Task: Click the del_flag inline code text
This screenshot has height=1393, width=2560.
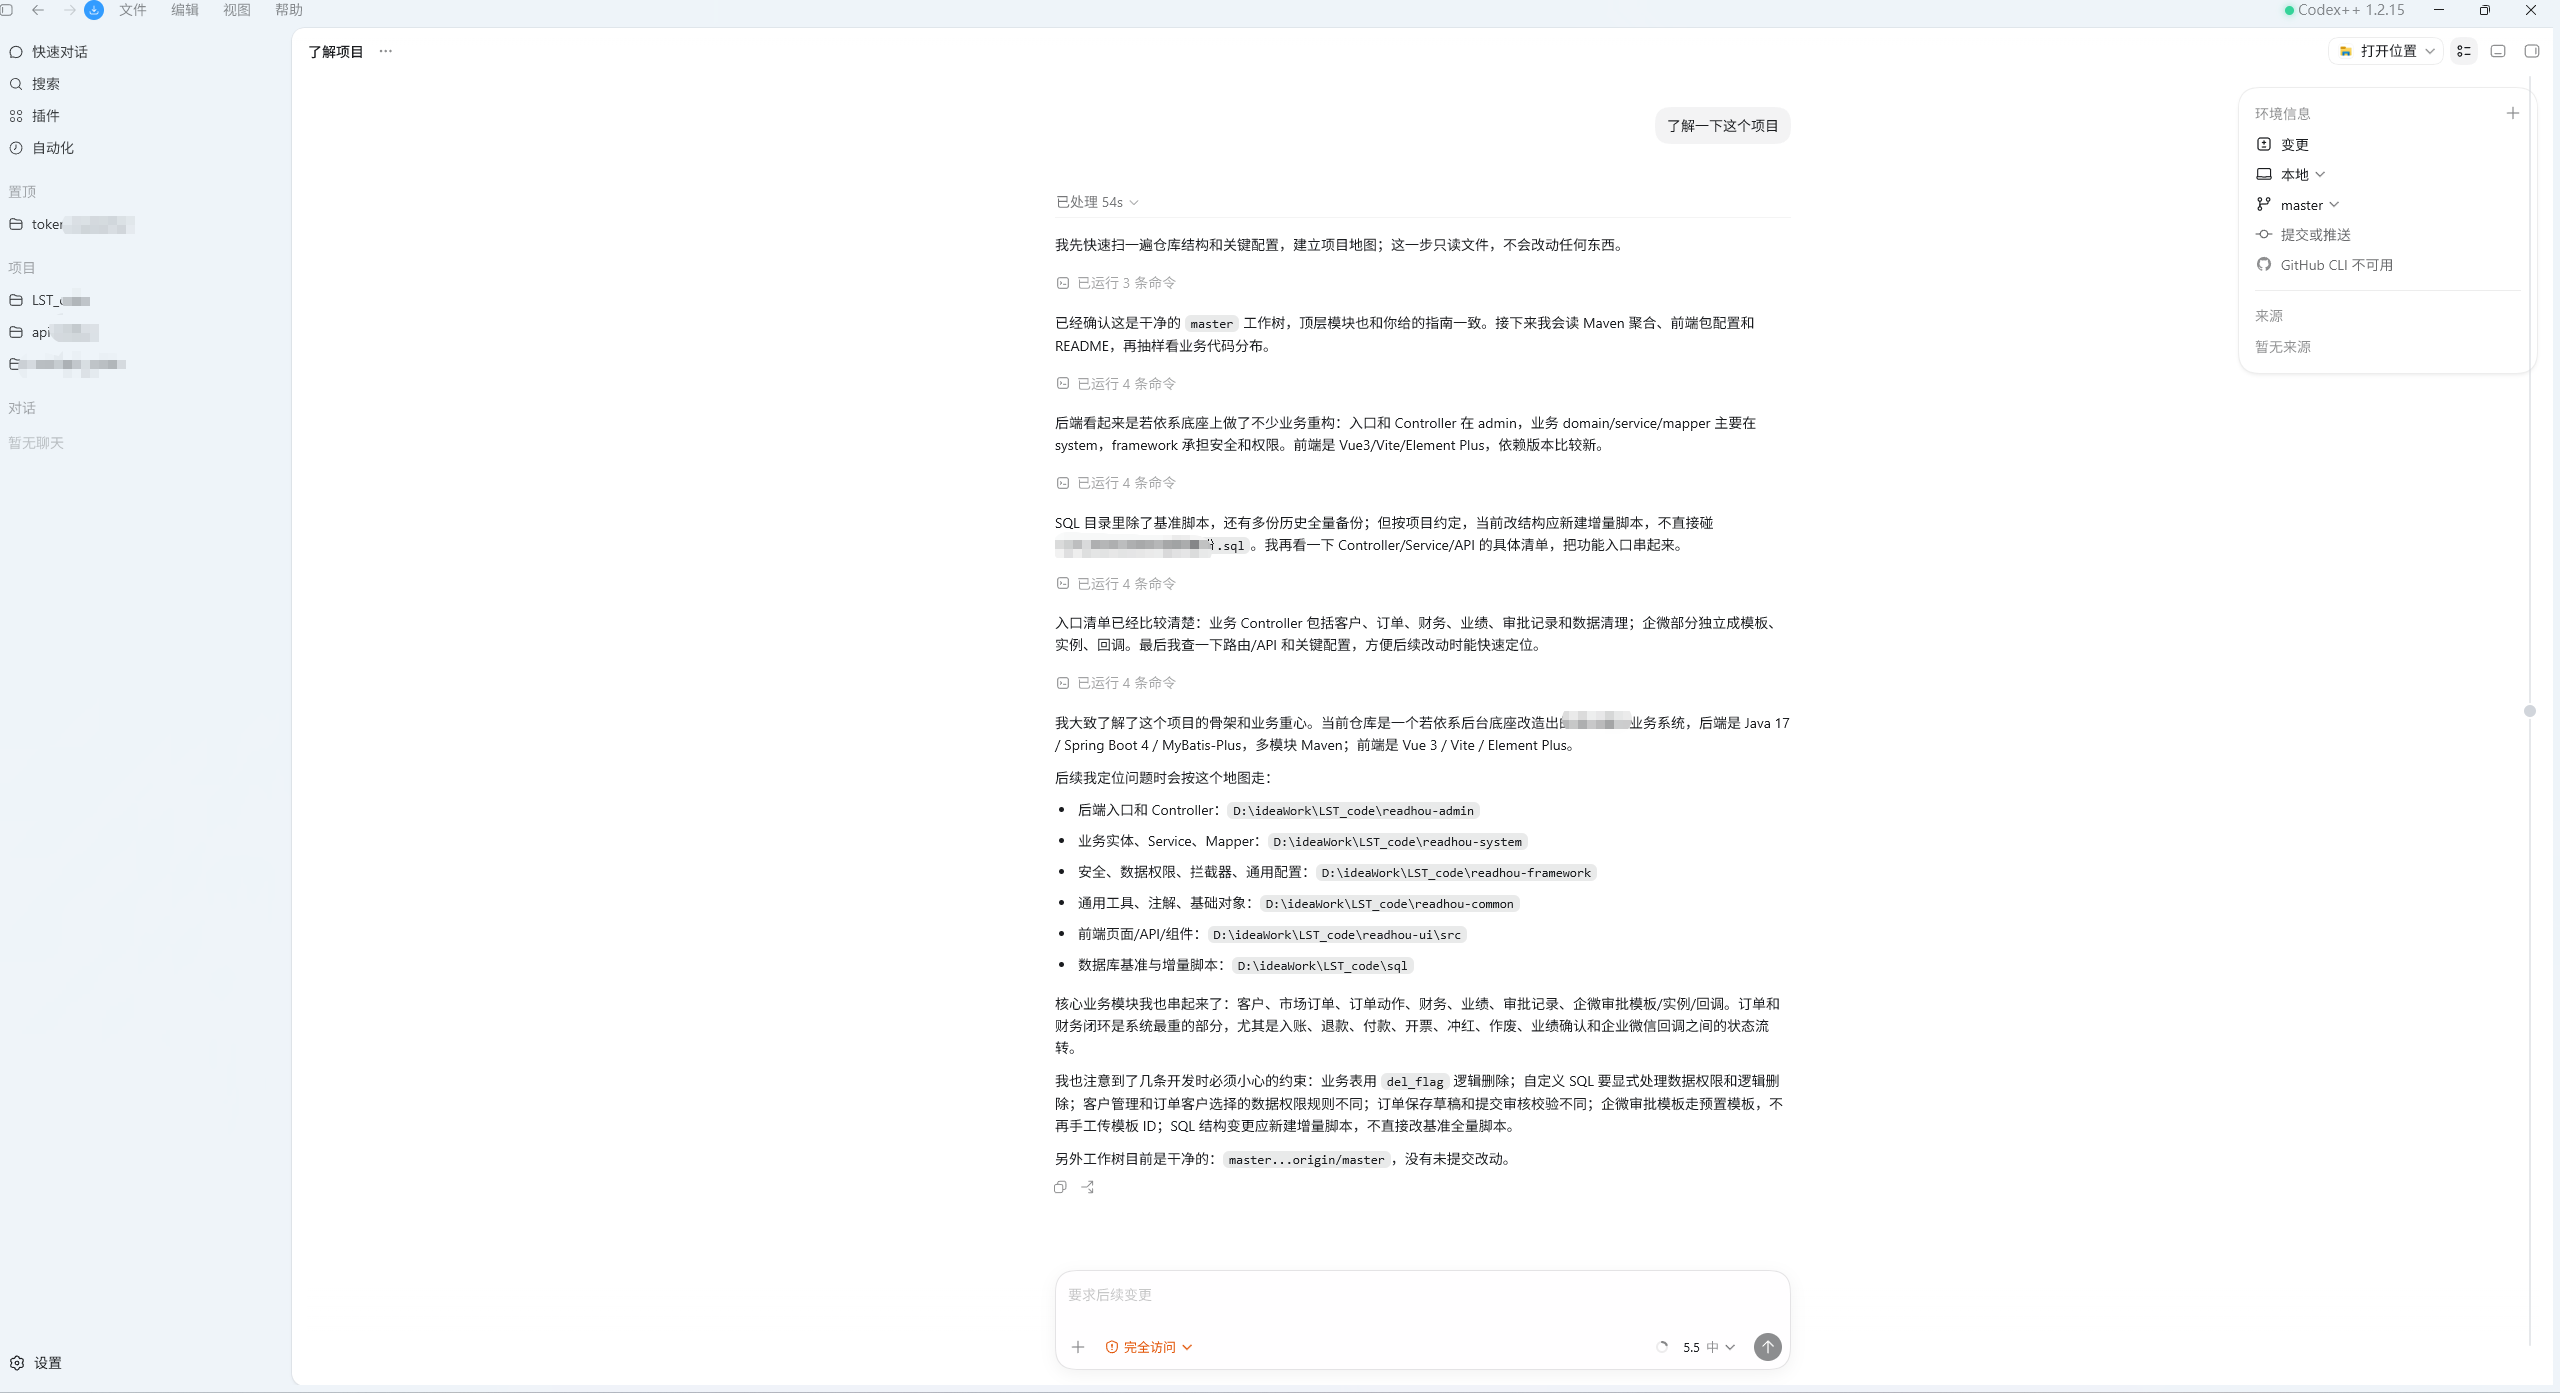Action: (x=1414, y=1082)
